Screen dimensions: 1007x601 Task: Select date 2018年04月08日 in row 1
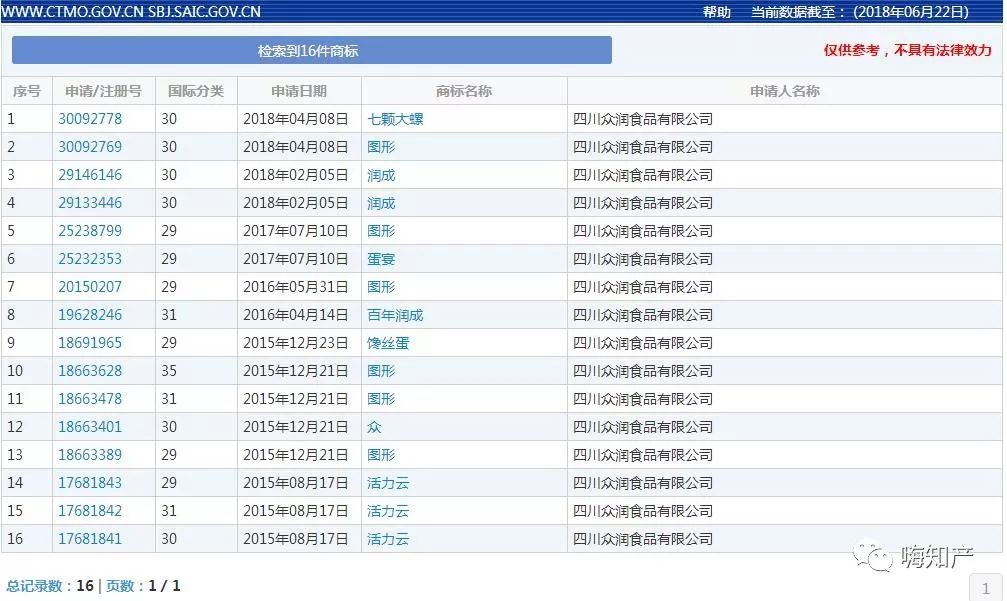pos(295,119)
